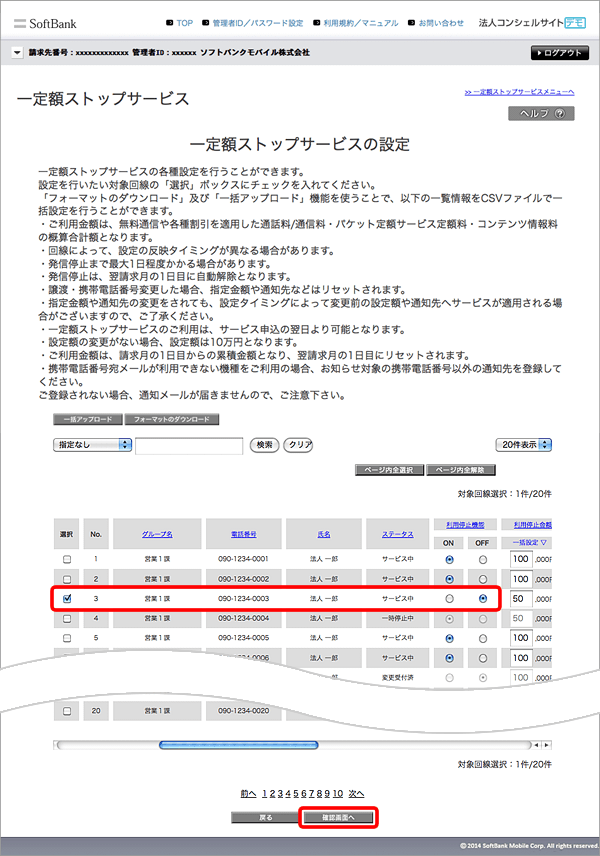Screen dimensions: 600x856
Task: Check the selection box for row 1
Action: [x=67, y=560]
